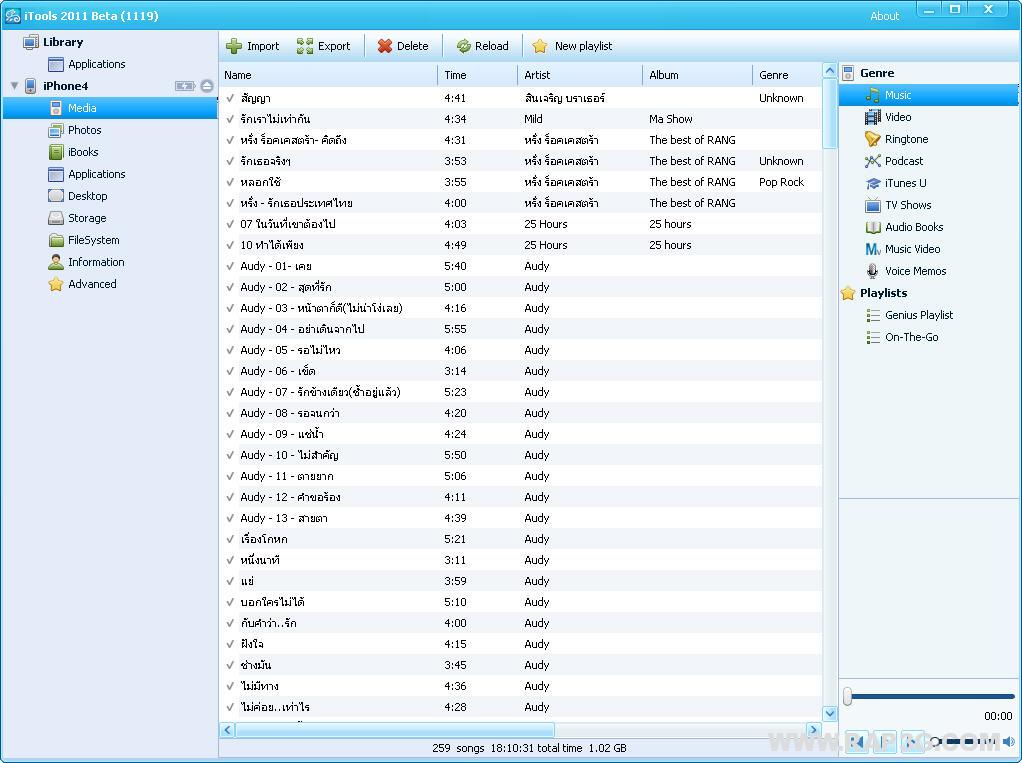The height and width of the screenshot is (763, 1022).
Task: Uncheck the หนึ่งนาที song checkmark
Action: 230,560
